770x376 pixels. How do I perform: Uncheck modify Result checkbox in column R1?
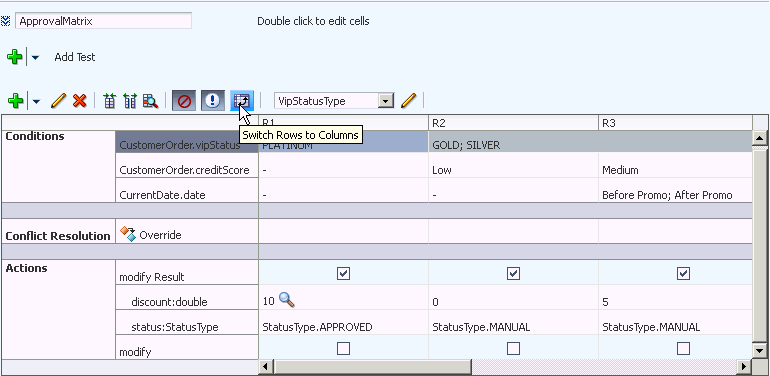(344, 273)
